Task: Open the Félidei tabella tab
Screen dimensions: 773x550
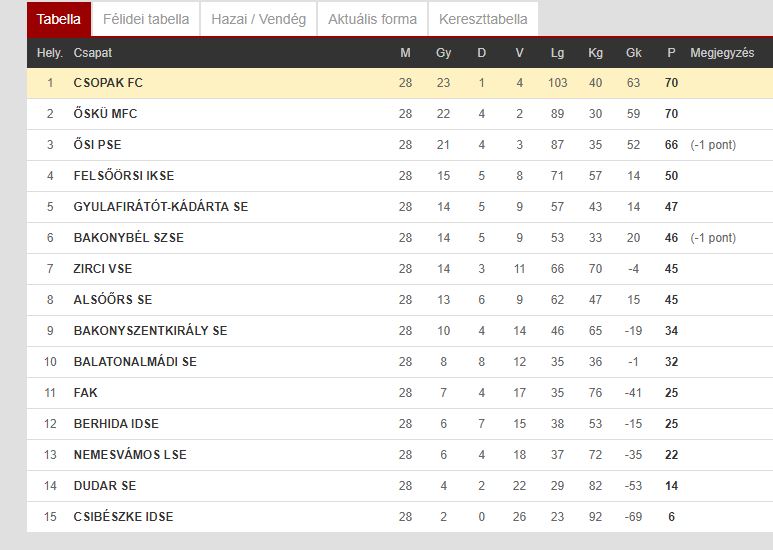Action: pos(146,19)
